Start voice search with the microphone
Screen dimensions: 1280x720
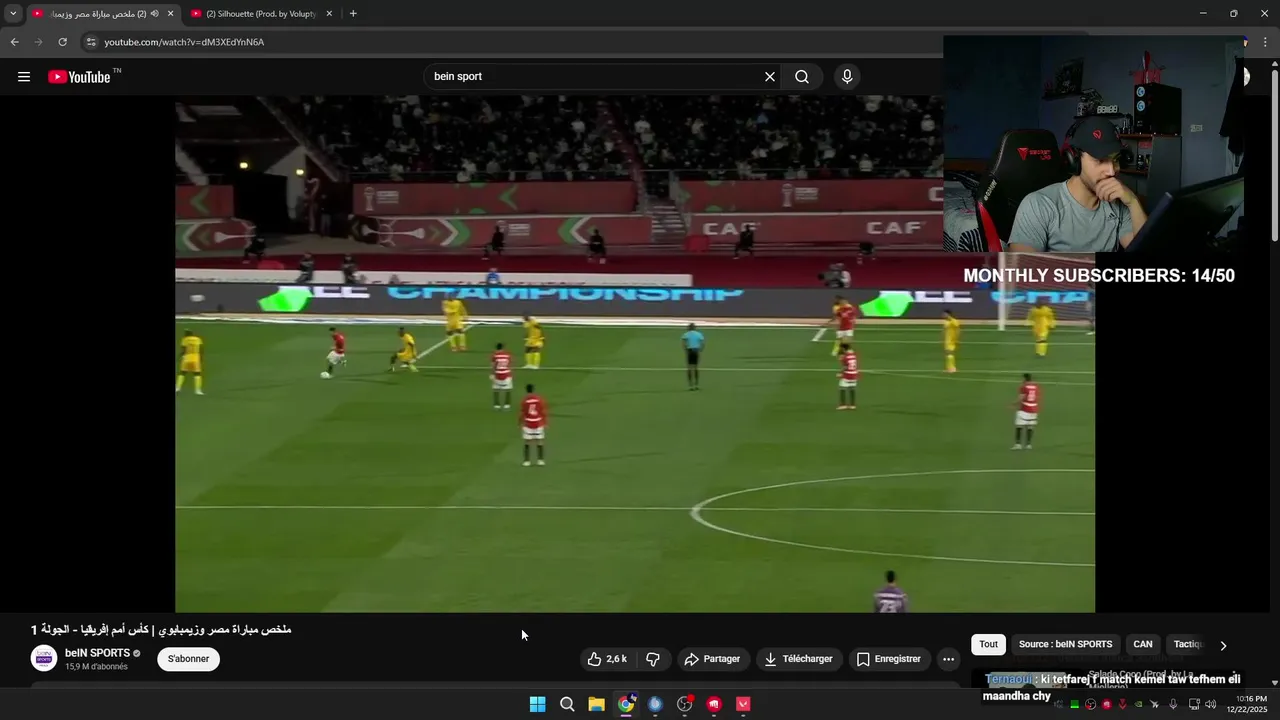[x=847, y=77]
